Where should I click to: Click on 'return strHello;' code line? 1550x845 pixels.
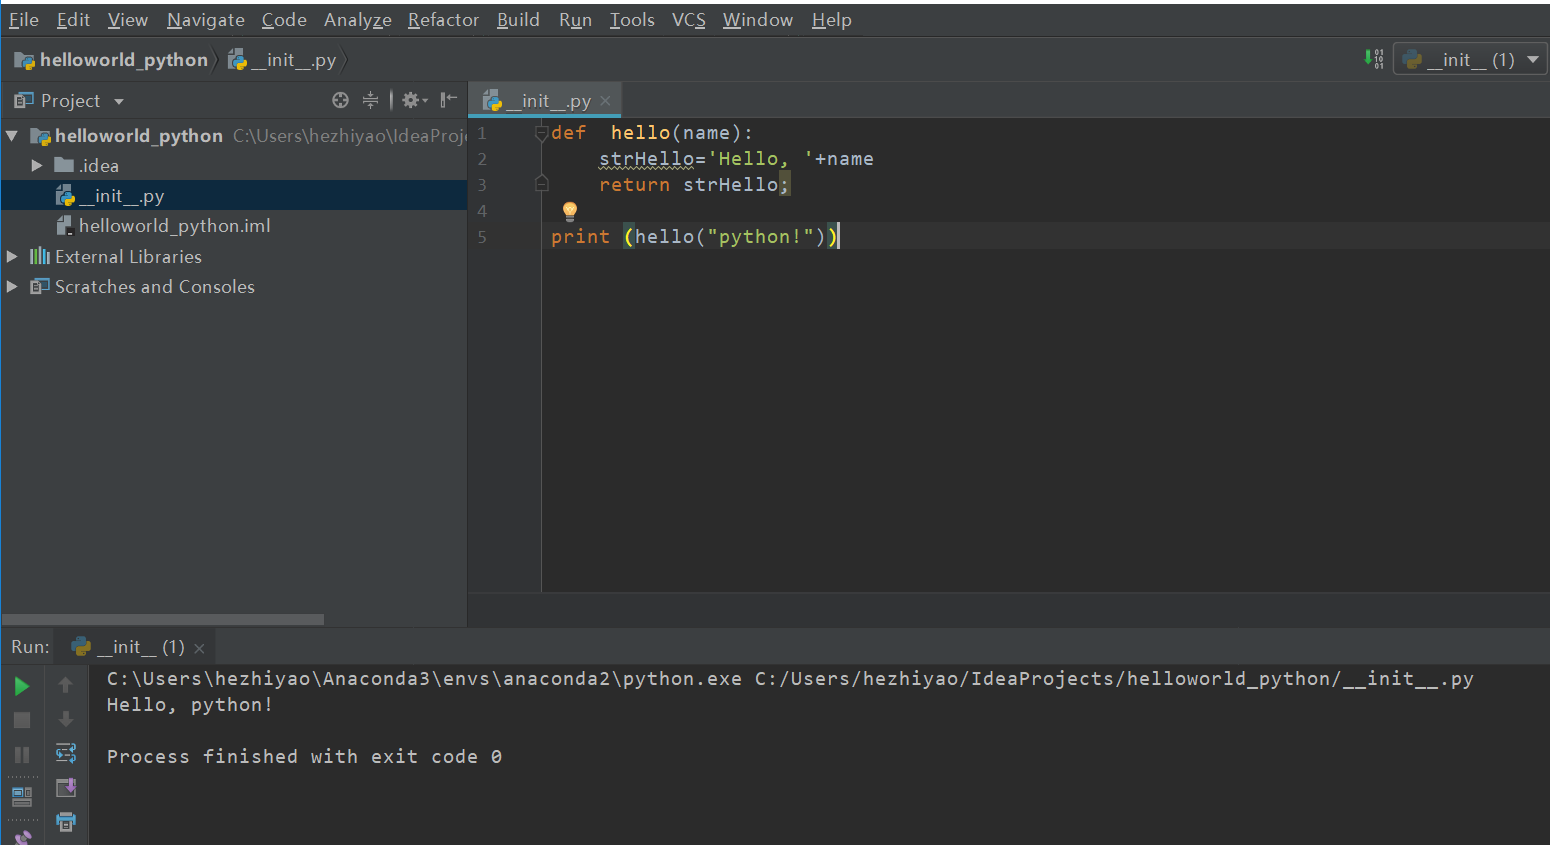tap(694, 185)
